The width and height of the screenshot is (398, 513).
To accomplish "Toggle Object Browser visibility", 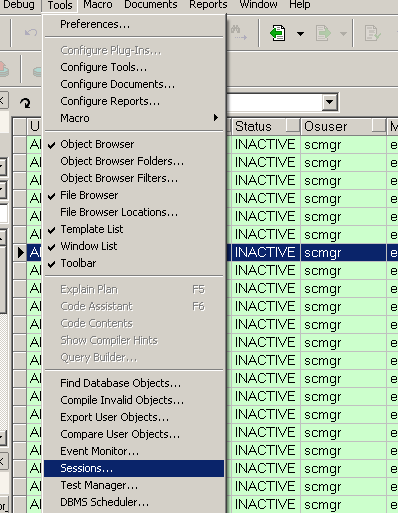I will click(134, 144).
